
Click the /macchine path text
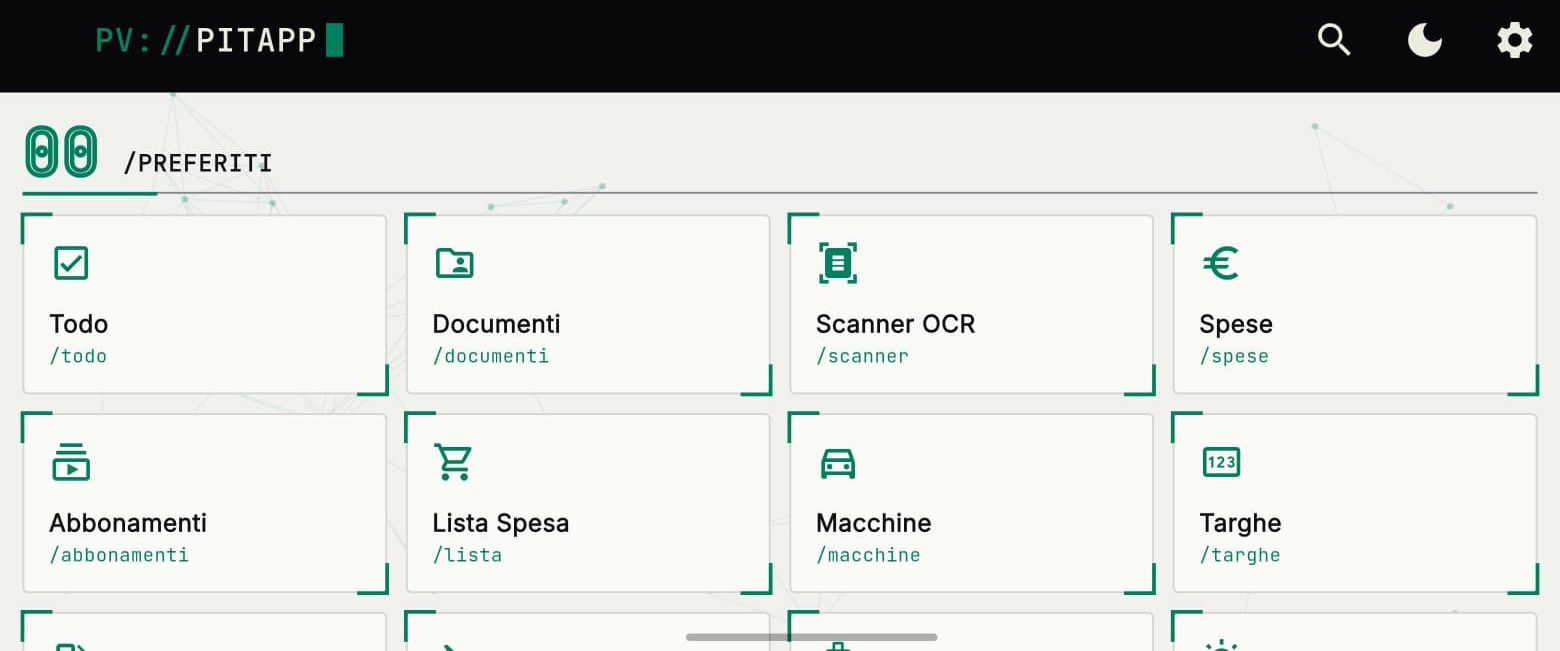click(x=868, y=555)
